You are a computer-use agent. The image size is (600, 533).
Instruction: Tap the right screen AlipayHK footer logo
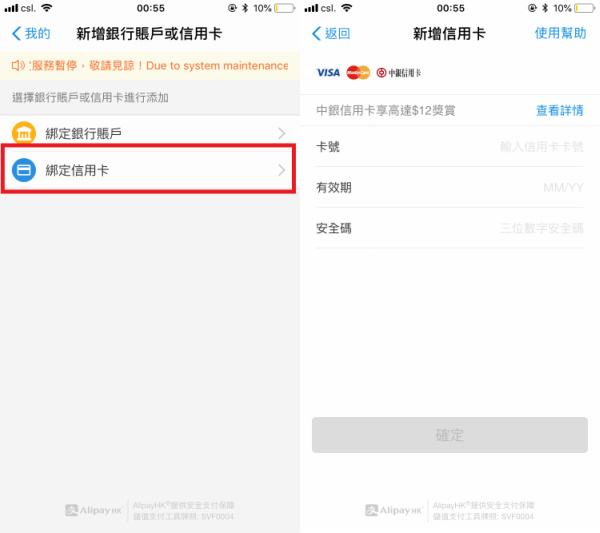tap(394, 510)
